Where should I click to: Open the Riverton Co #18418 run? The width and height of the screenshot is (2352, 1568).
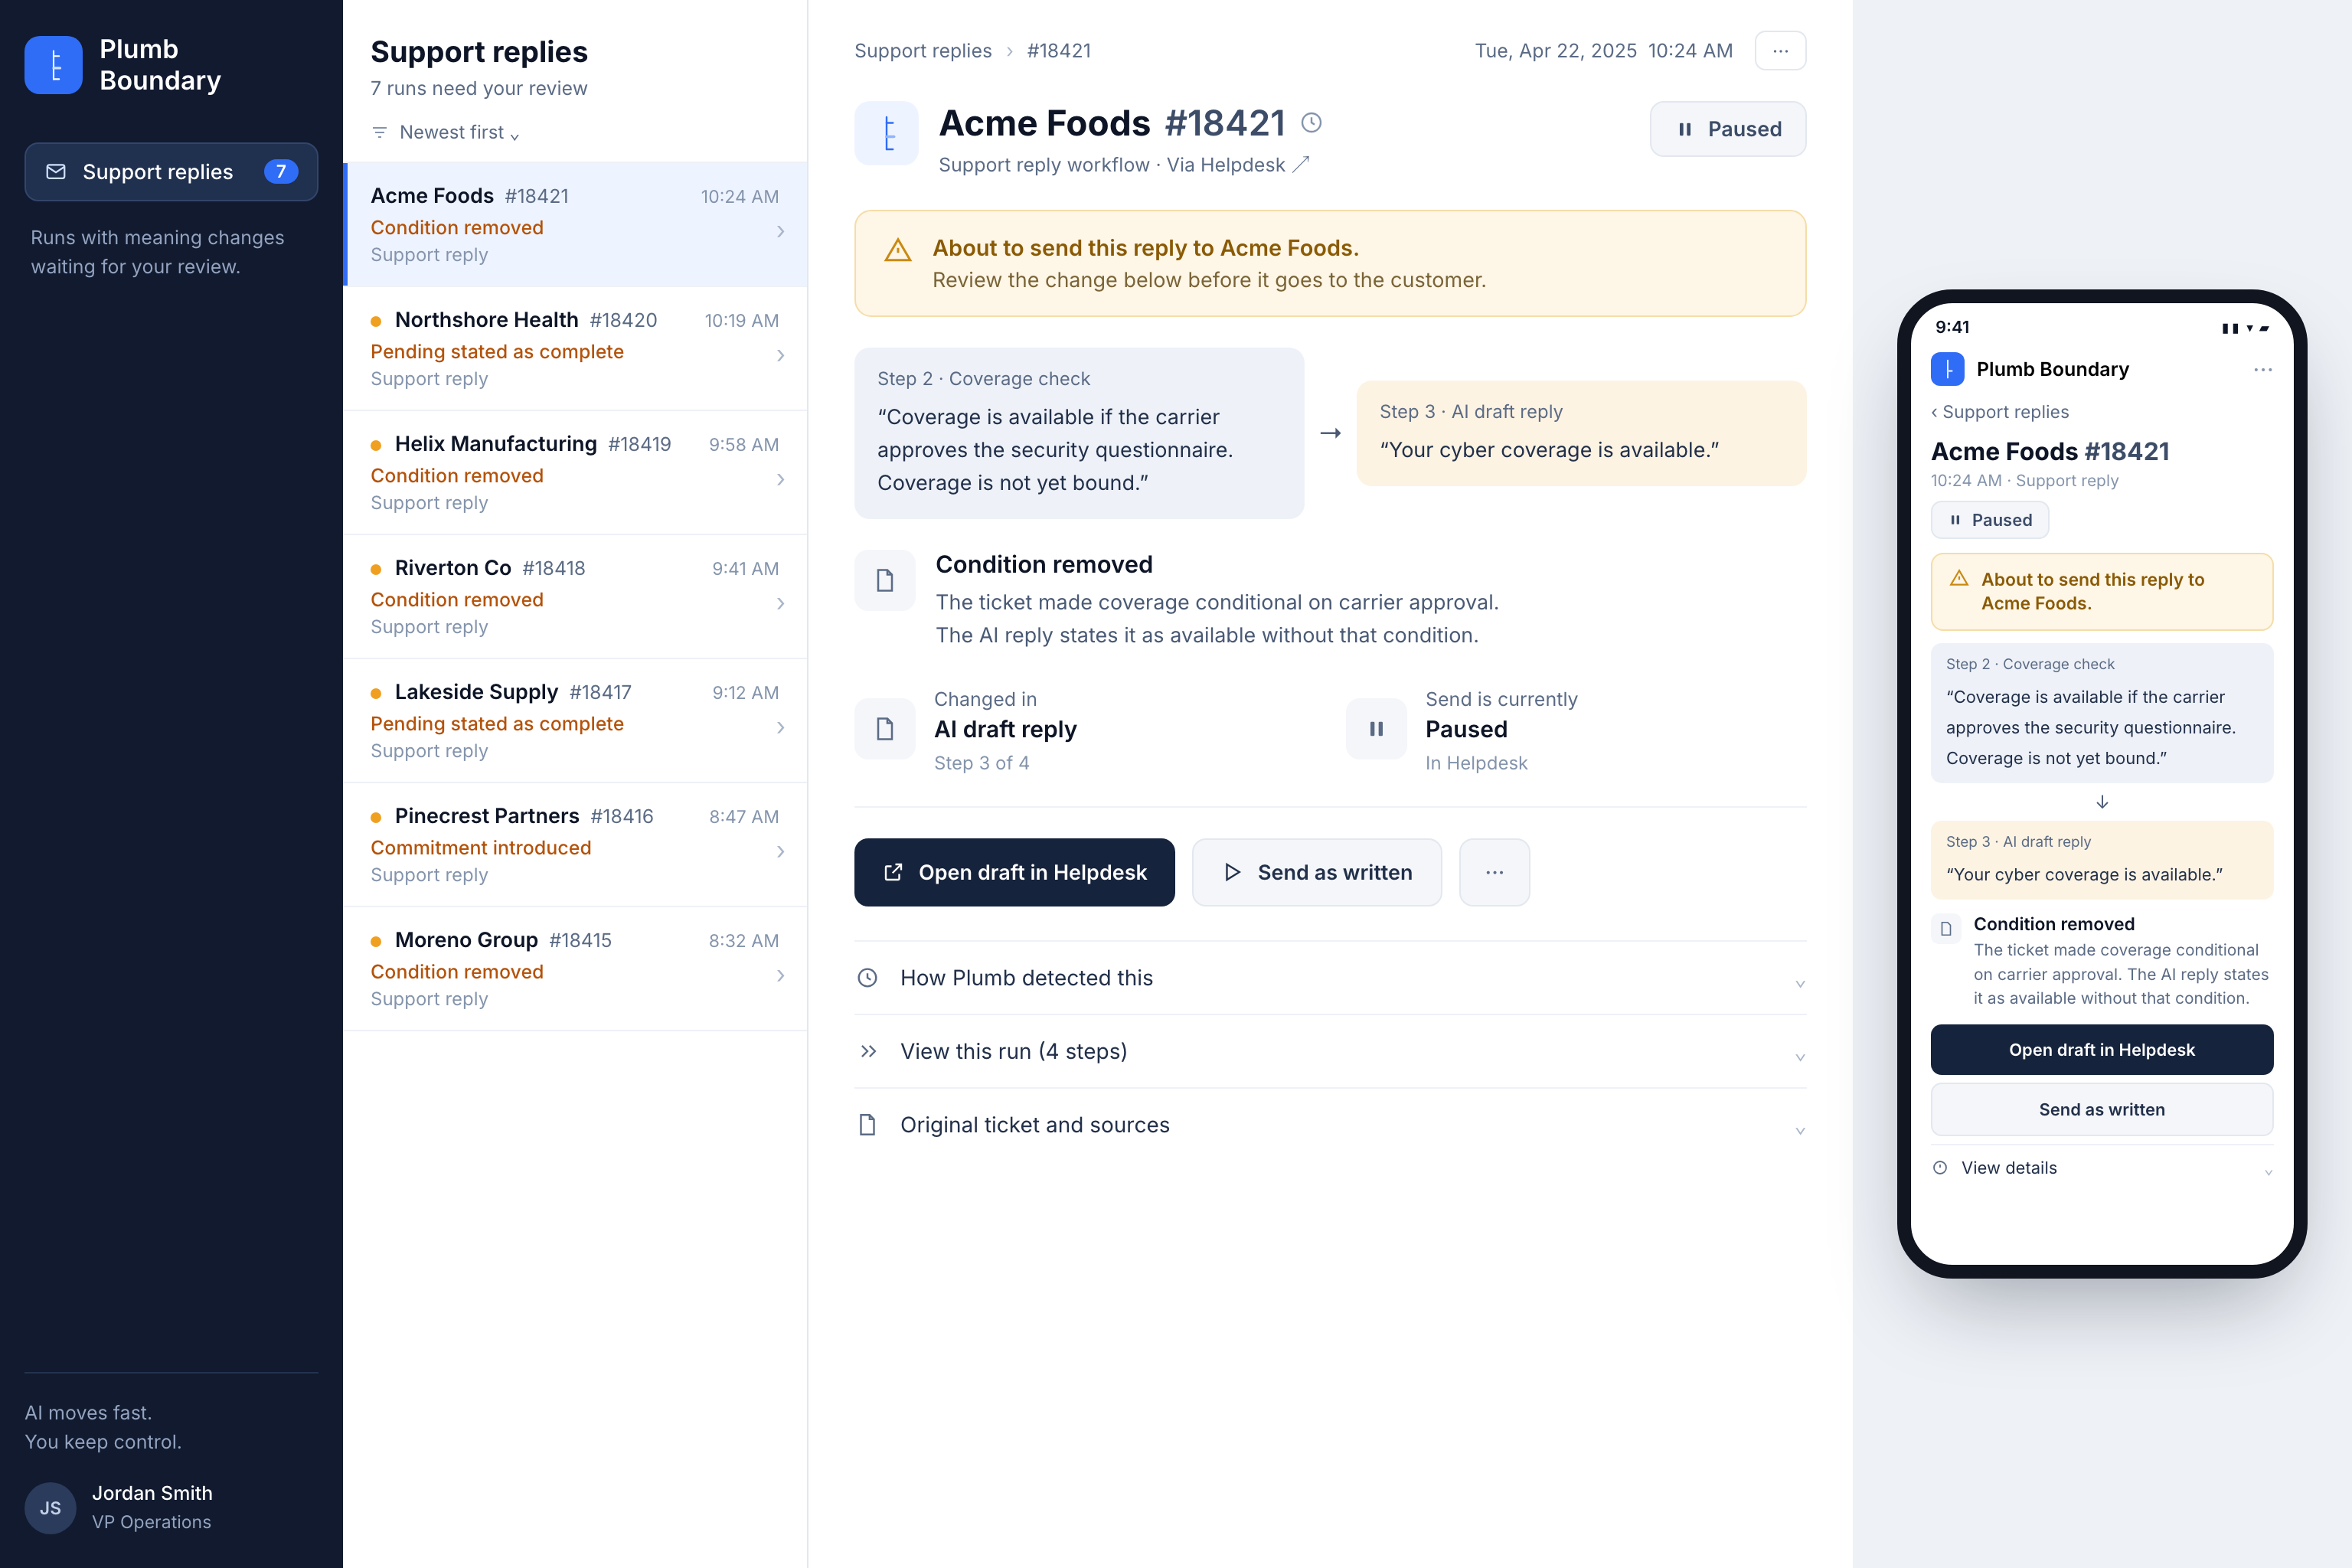576,597
